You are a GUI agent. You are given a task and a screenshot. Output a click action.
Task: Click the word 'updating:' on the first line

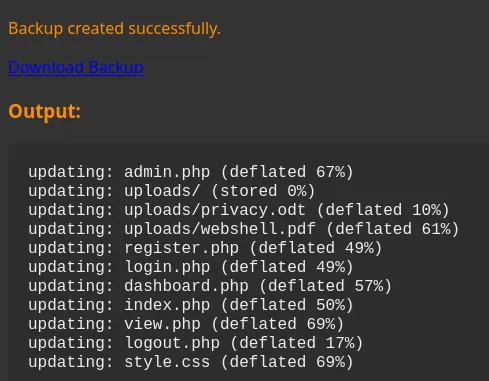tap(71, 172)
